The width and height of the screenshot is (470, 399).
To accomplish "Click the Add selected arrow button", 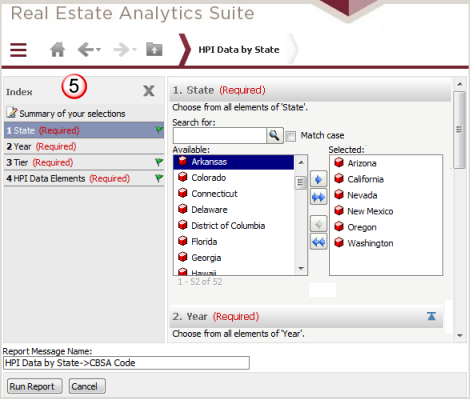I will 318,180.
